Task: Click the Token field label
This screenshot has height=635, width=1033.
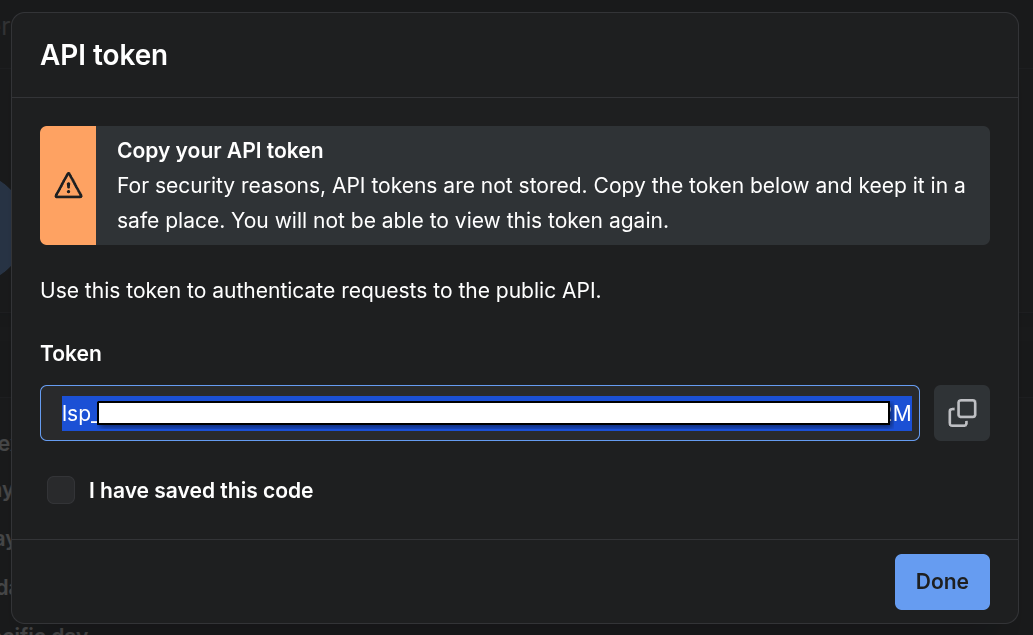Action: pyautogui.click(x=71, y=354)
